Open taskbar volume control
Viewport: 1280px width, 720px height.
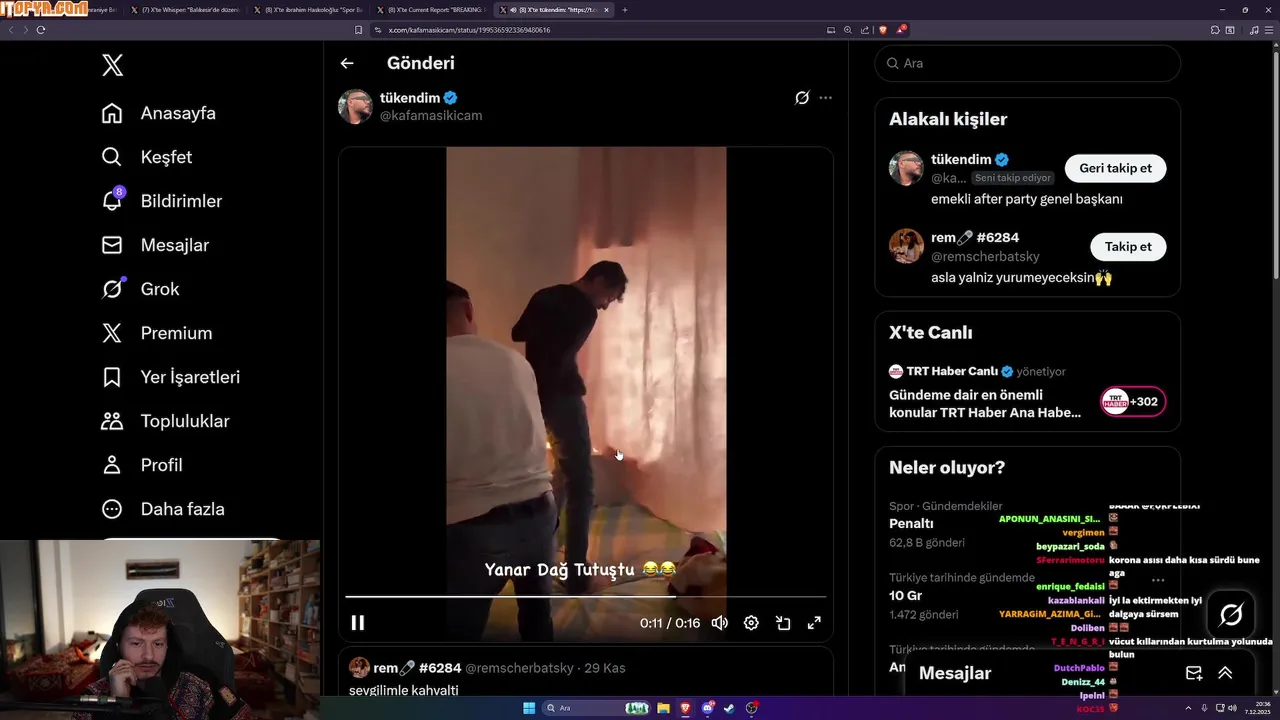1232,708
